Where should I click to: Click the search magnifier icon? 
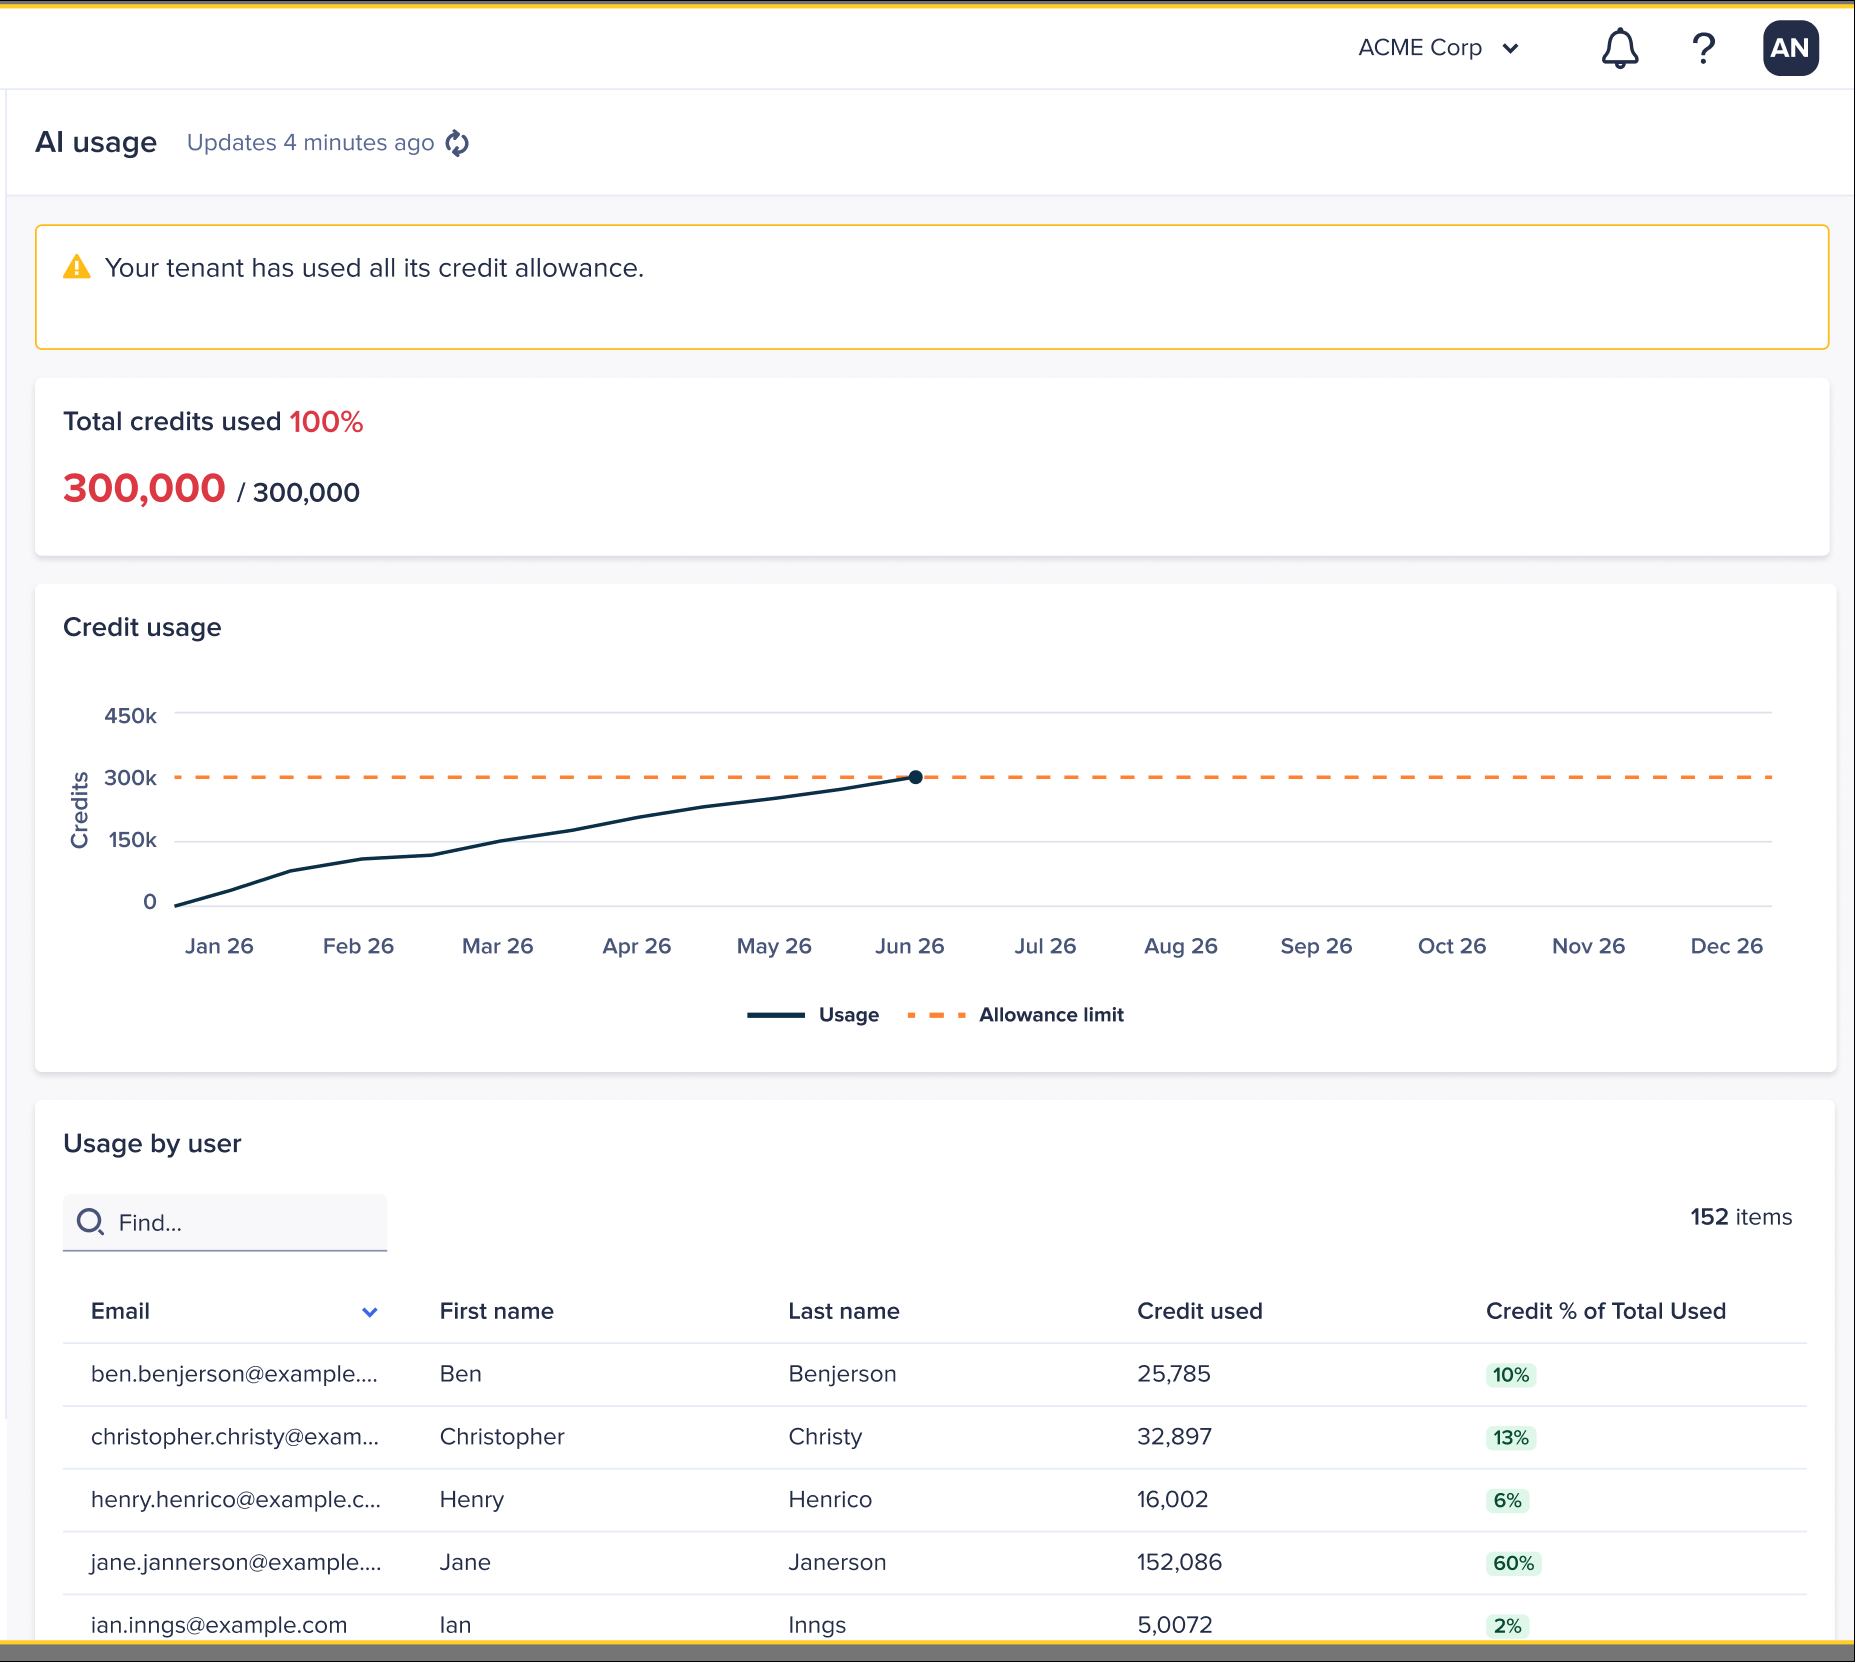click(x=90, y=1222)
